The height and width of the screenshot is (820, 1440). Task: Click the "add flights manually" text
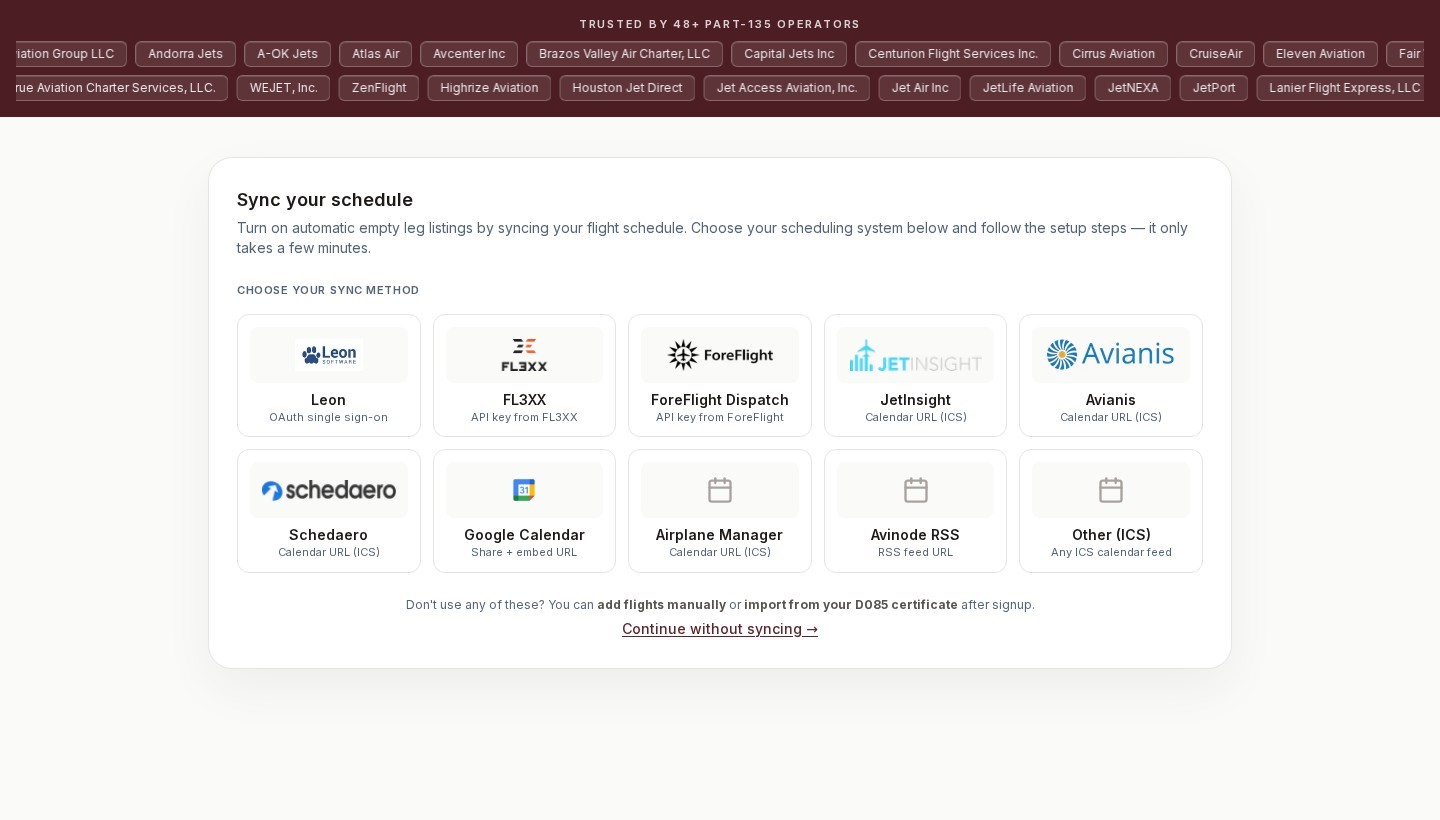point(661,605)
